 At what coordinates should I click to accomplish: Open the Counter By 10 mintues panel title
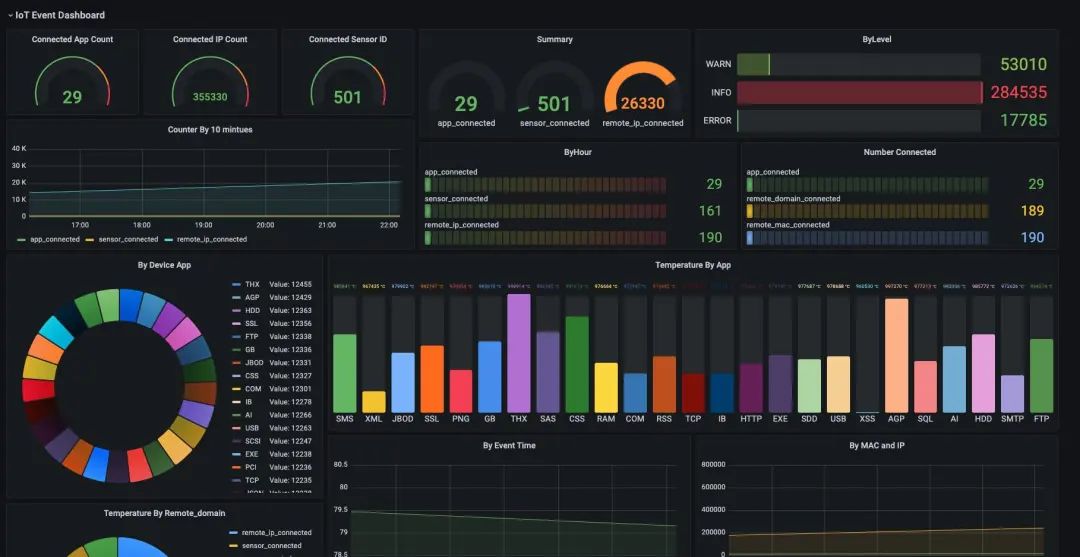(210, 129)
